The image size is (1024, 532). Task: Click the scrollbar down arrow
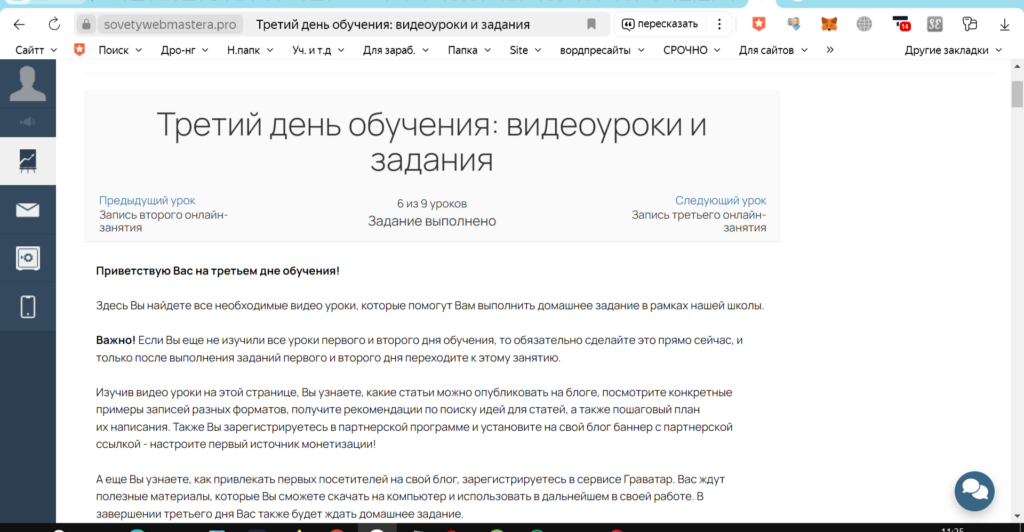[x=1017, y=516]
